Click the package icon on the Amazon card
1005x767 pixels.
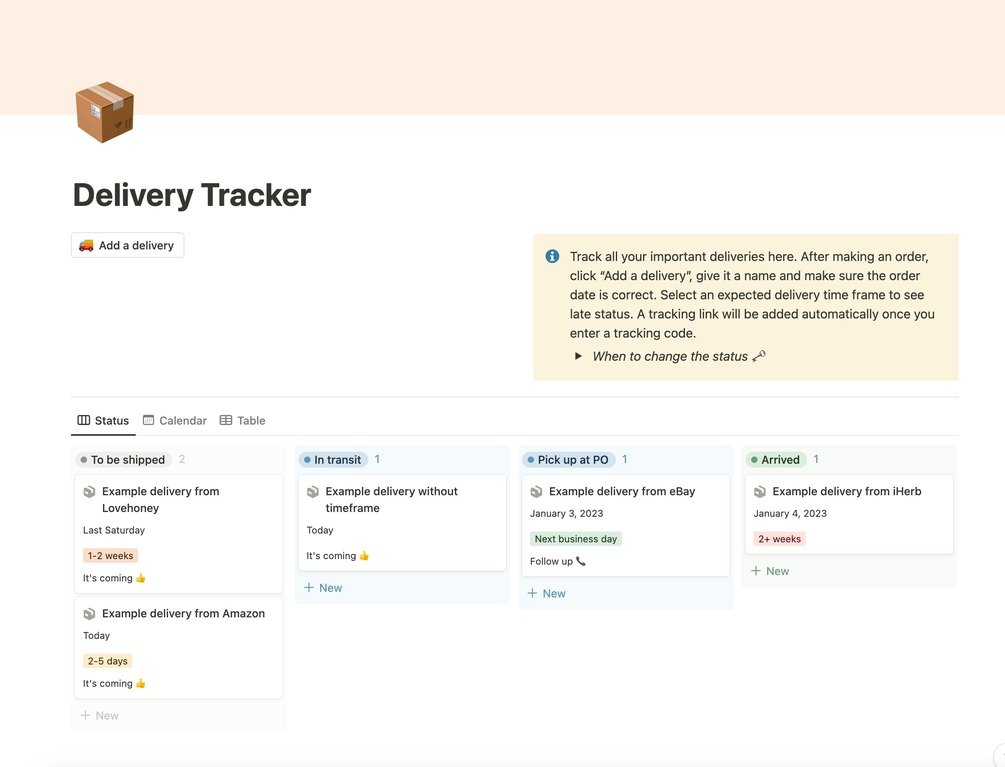[x=90, y=614]
